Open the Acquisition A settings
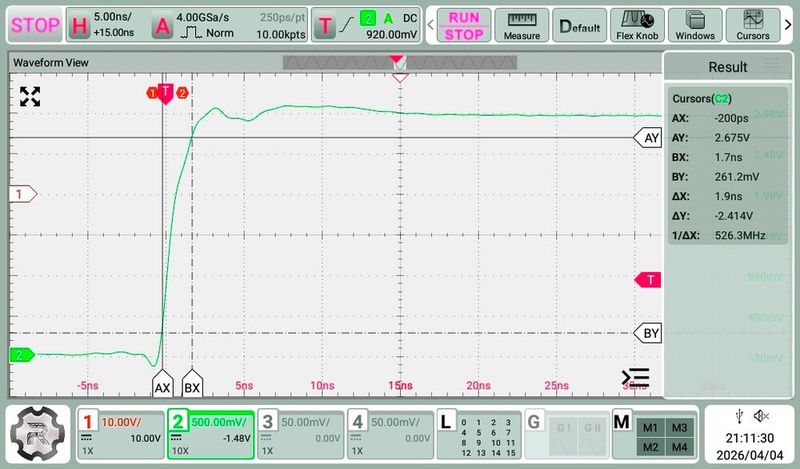 [162, 25]
